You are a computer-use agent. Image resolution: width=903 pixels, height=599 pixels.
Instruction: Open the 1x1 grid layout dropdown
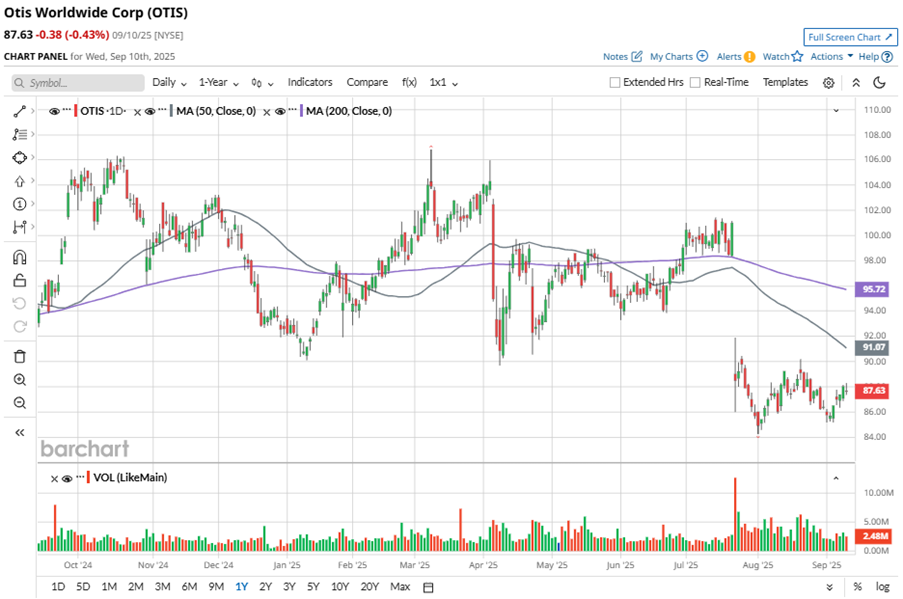[x=443, y=82]
